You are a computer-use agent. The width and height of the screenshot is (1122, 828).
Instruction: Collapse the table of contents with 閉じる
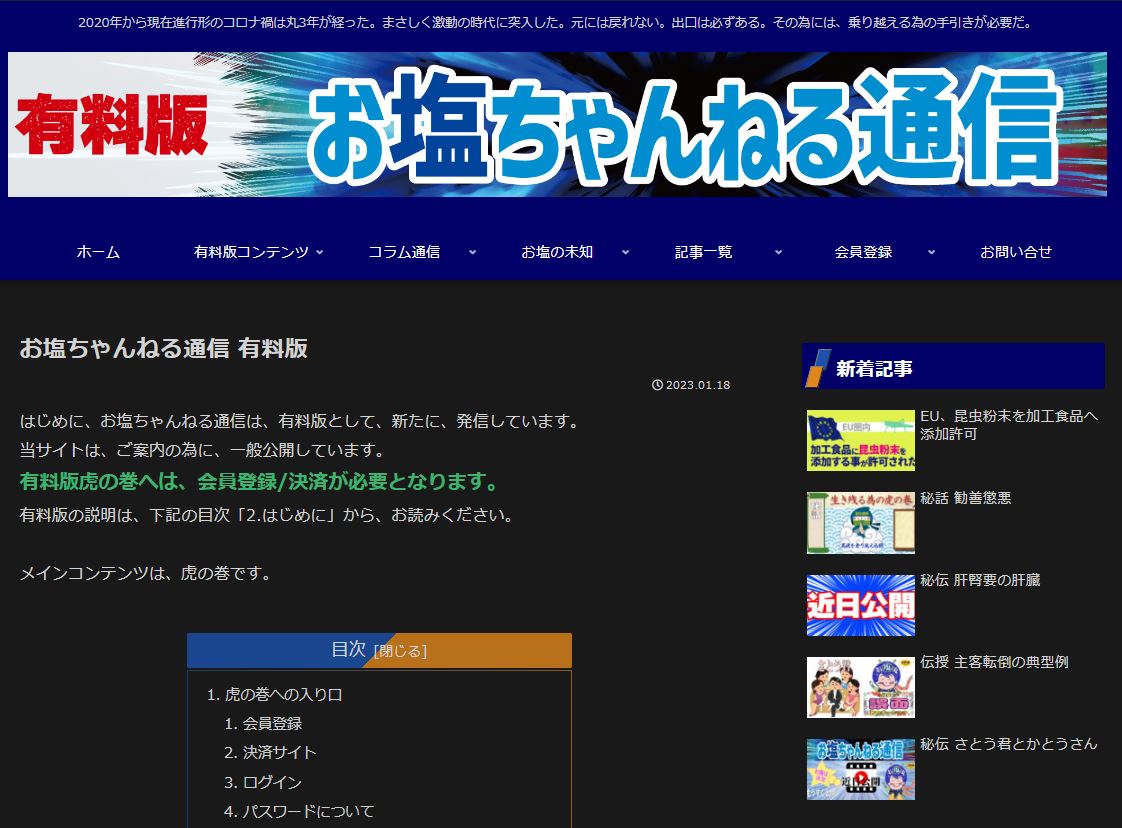pos(400,651)
